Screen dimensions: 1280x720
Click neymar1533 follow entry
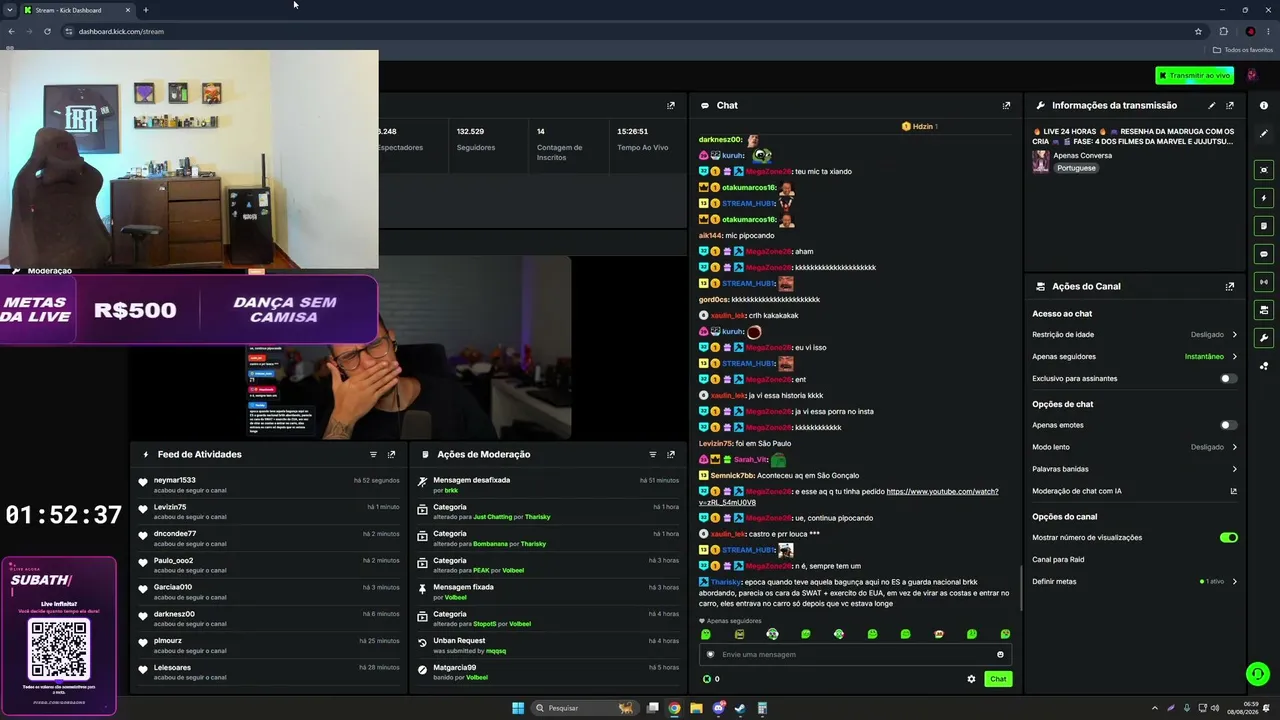point(268,485)
